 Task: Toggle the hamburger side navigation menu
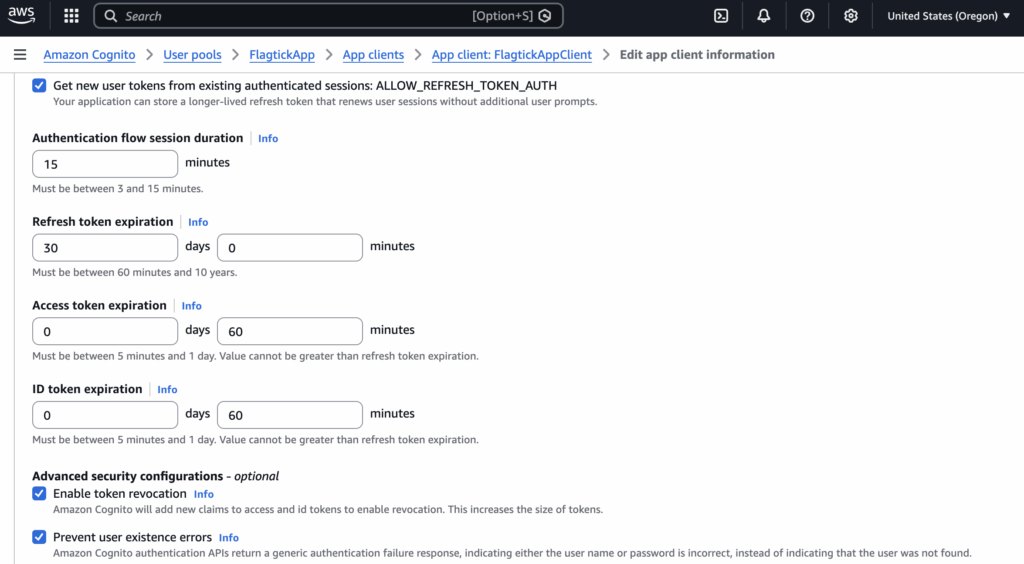click(20, 55)
